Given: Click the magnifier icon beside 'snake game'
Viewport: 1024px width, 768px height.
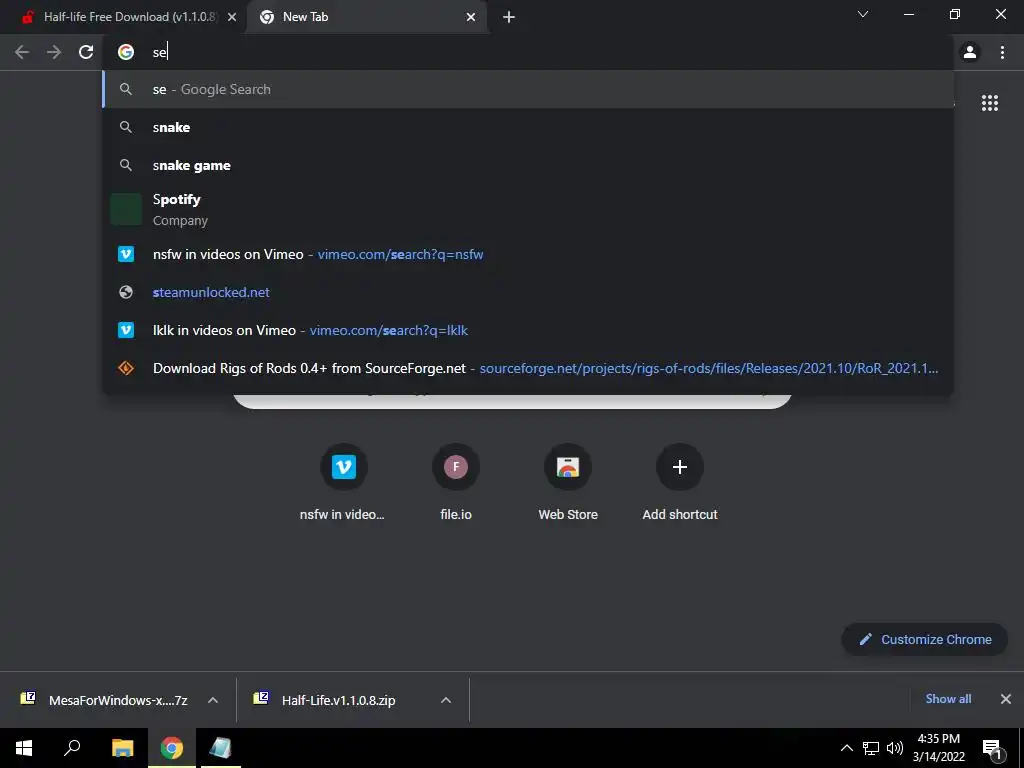Looking at the screenshot, I should [x=126, y=165].
